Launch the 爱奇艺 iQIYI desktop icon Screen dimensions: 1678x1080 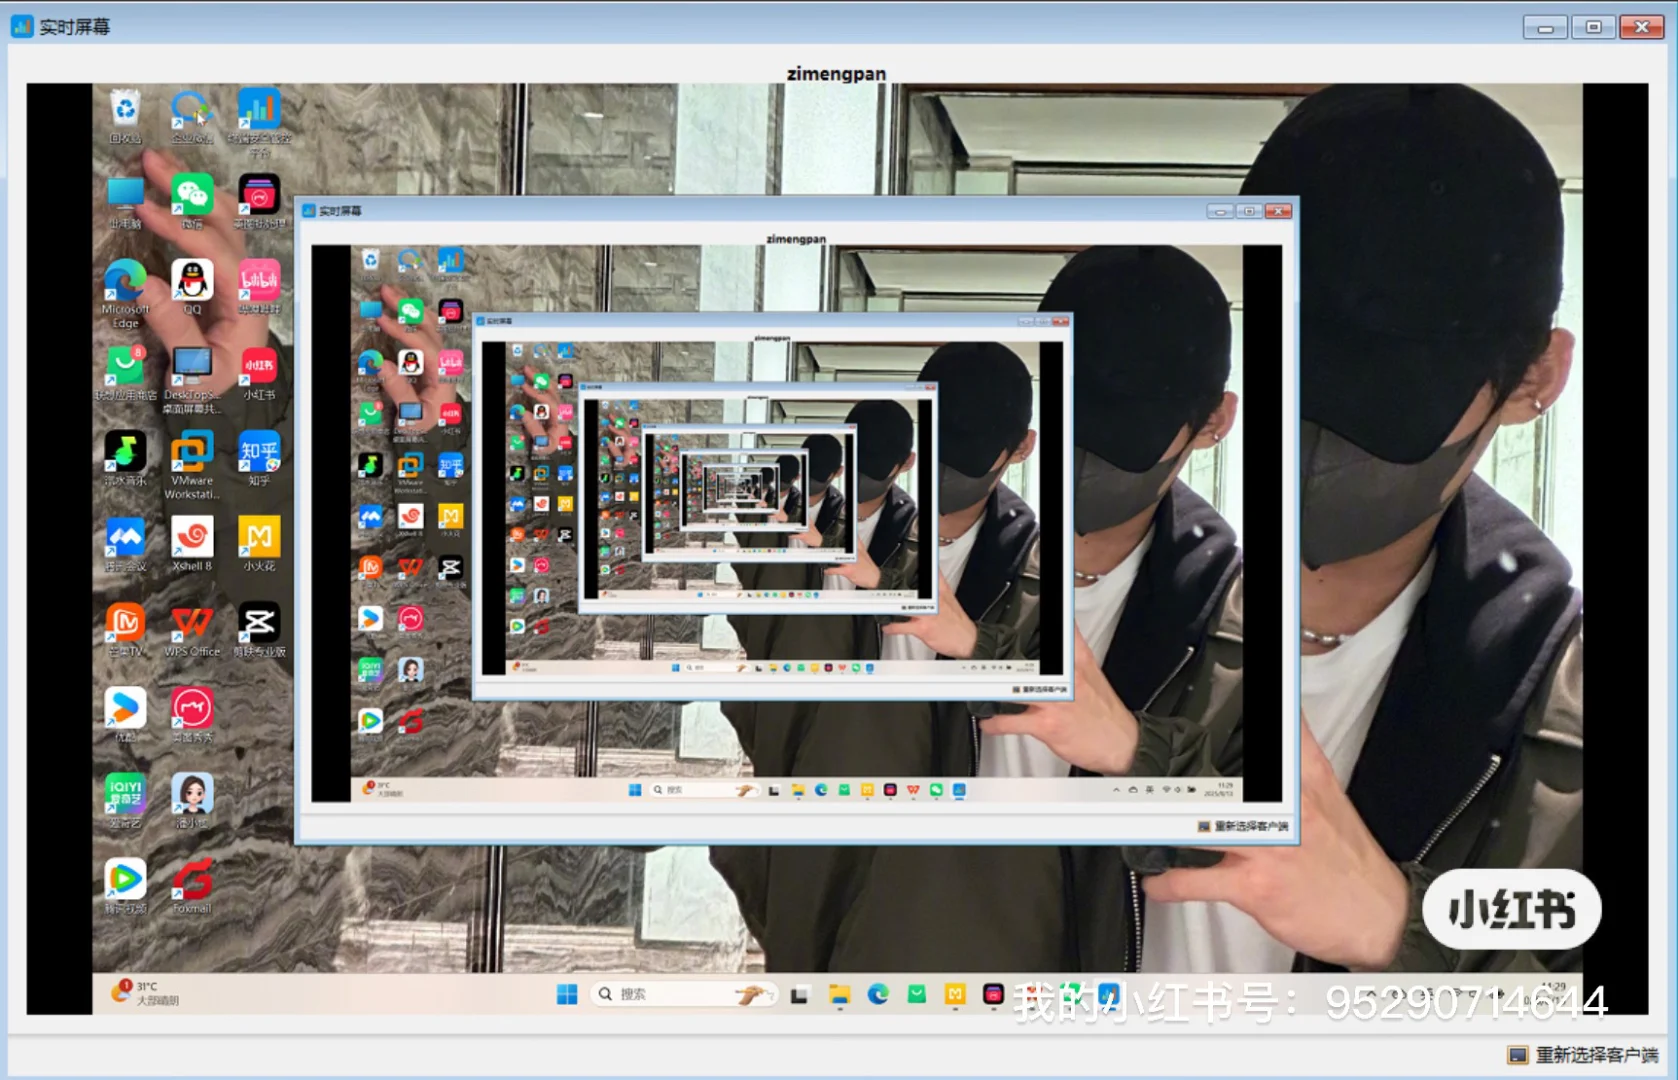[125, 794]
